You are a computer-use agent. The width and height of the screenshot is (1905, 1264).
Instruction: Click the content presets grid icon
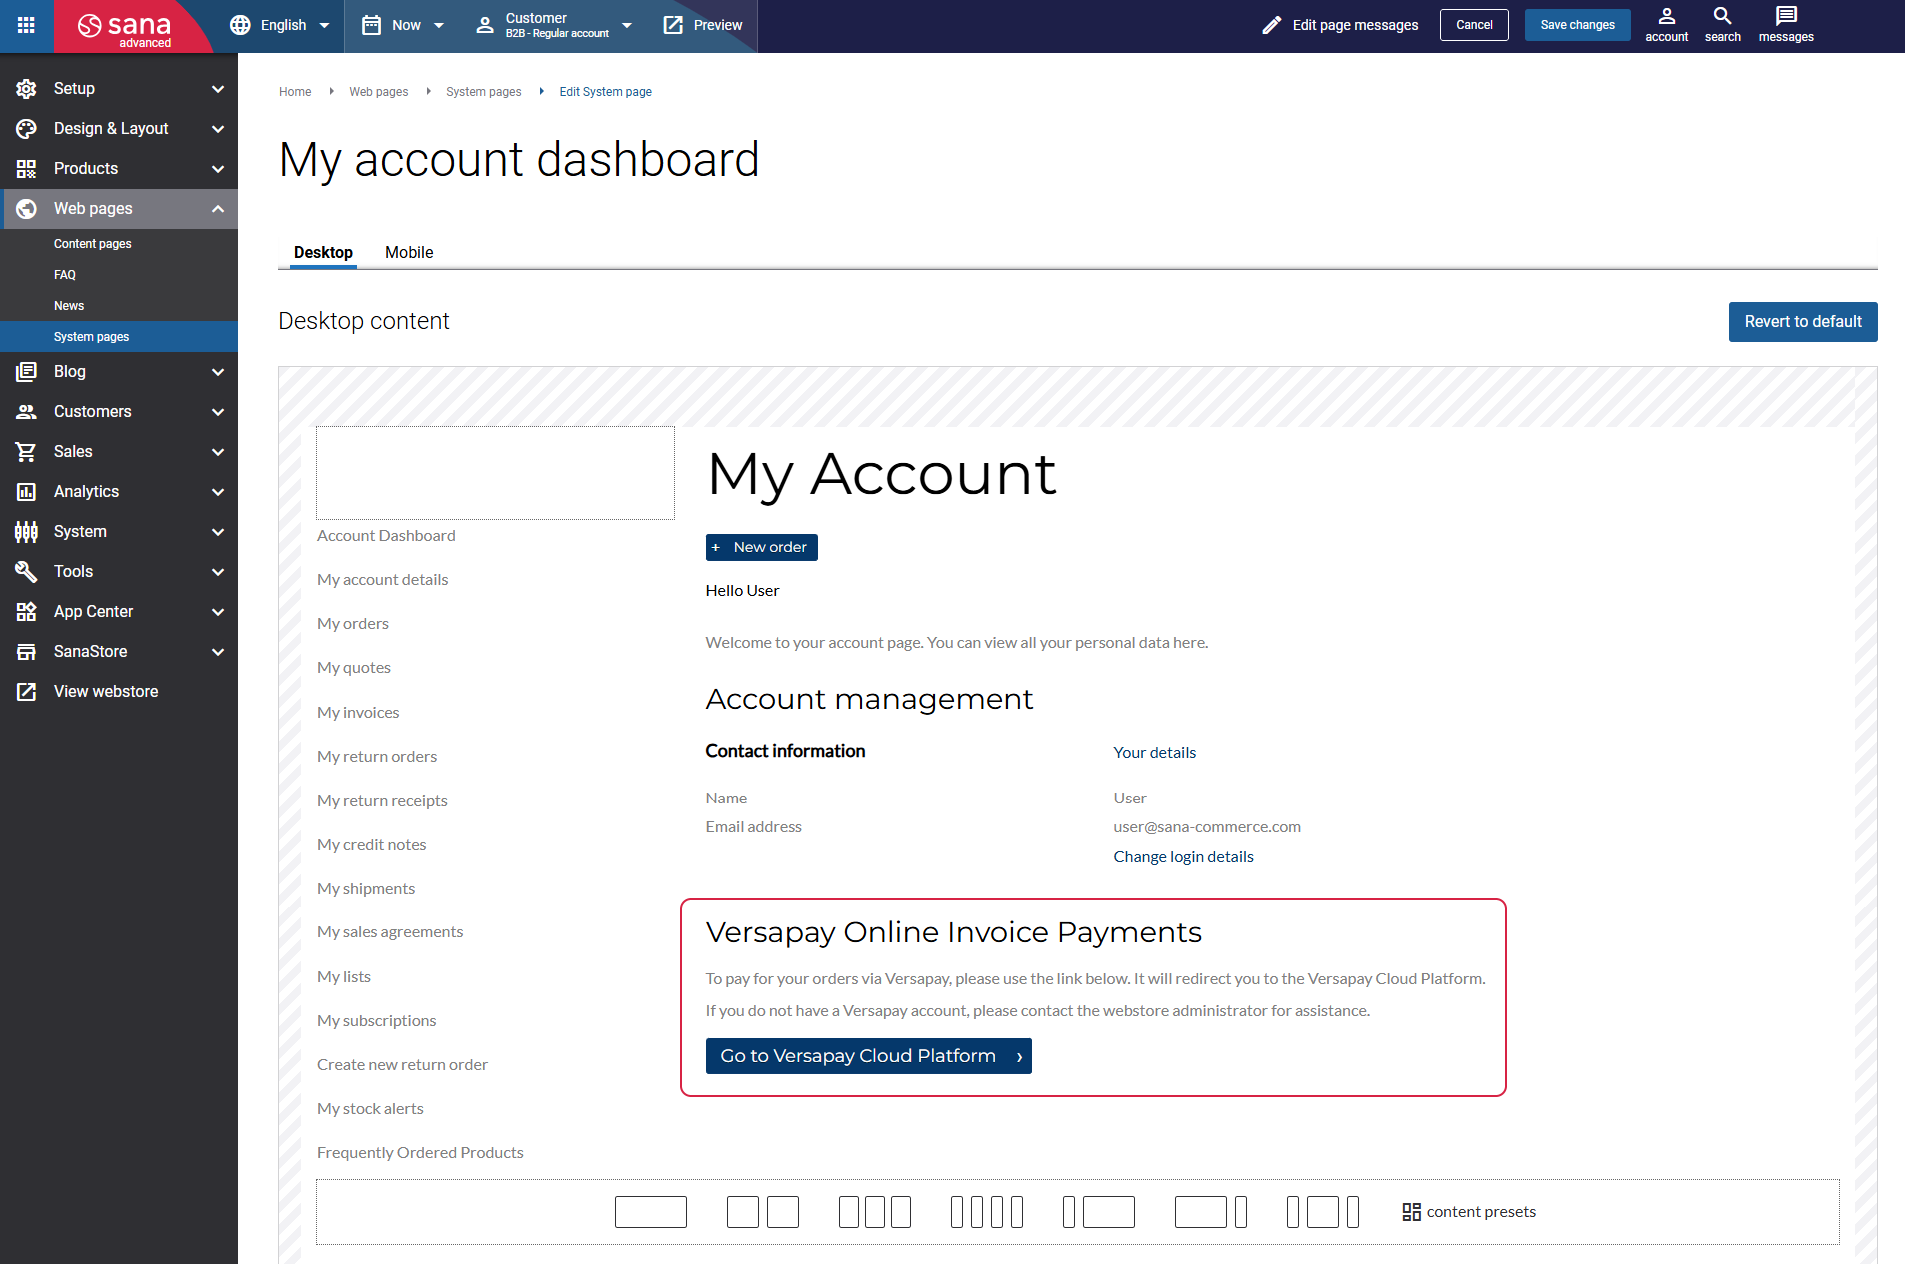point(1411,1212)
